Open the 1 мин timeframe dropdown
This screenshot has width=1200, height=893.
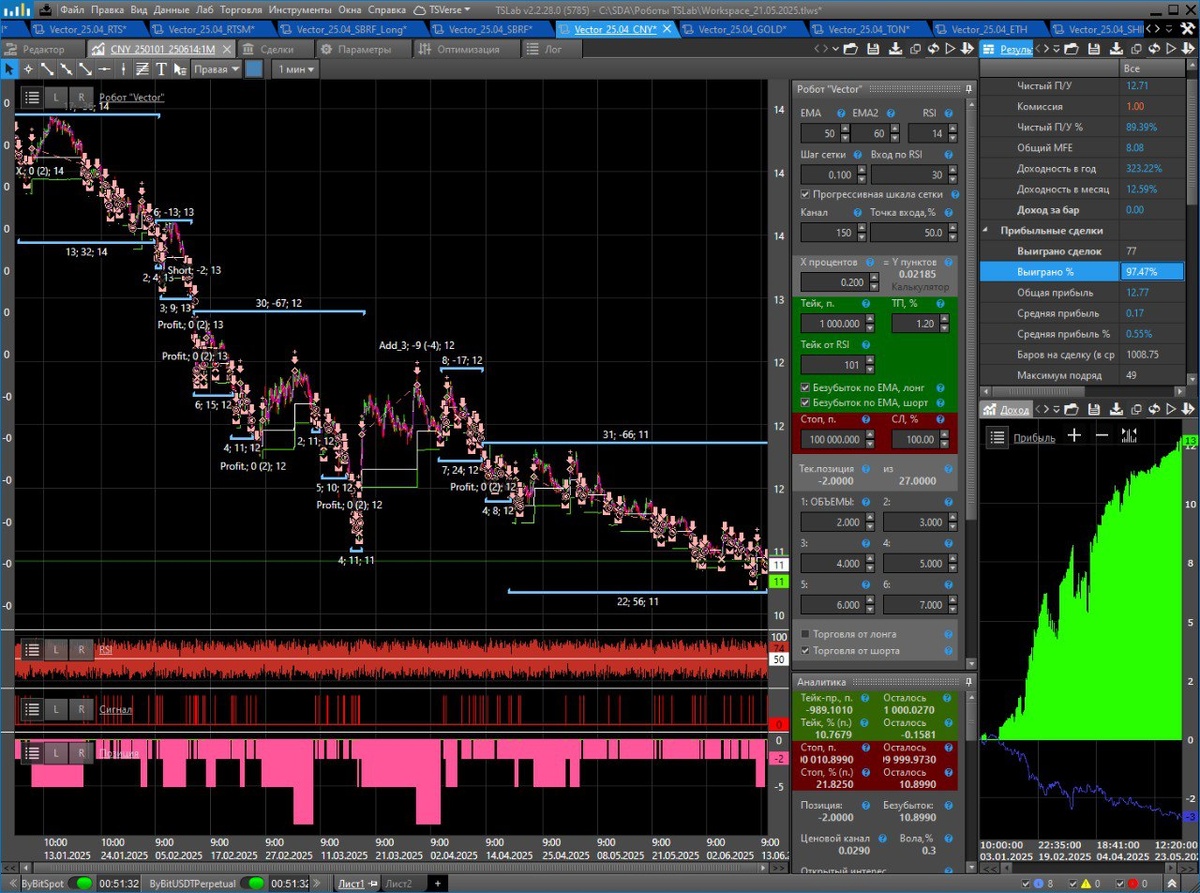[x=296, y=69]
